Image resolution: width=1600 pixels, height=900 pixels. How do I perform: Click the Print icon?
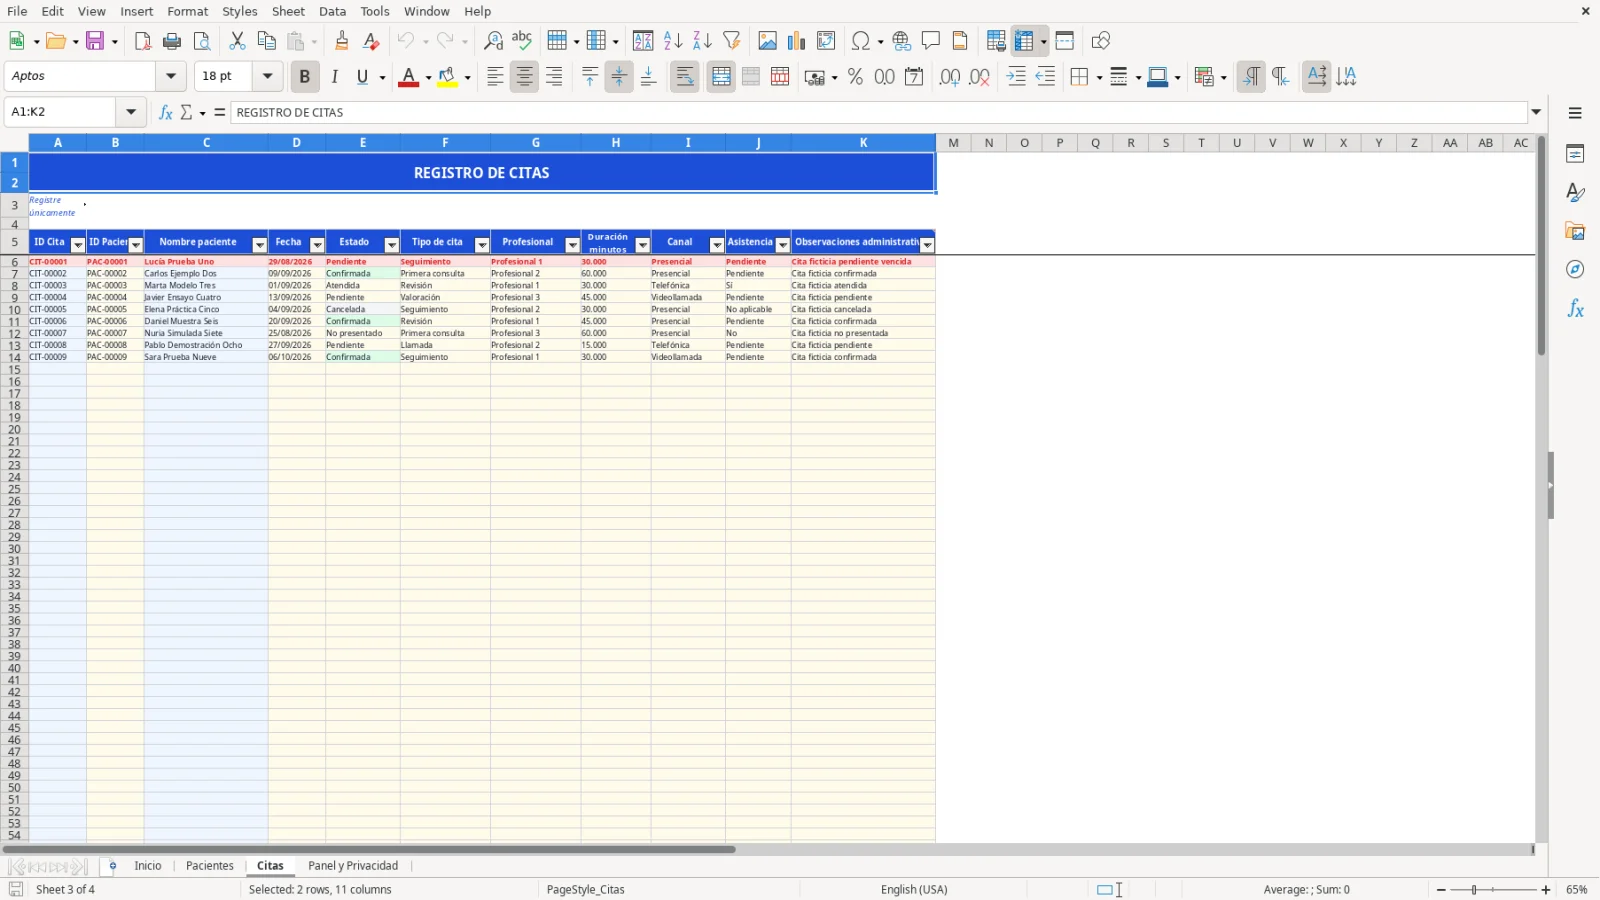pos(172,41)
